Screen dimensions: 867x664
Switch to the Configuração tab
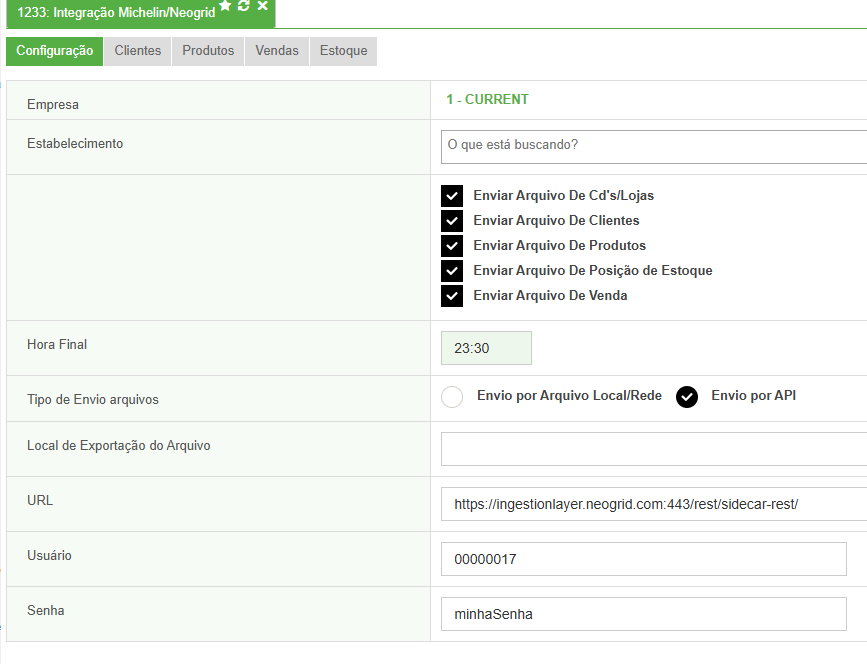tap(54, 51)
